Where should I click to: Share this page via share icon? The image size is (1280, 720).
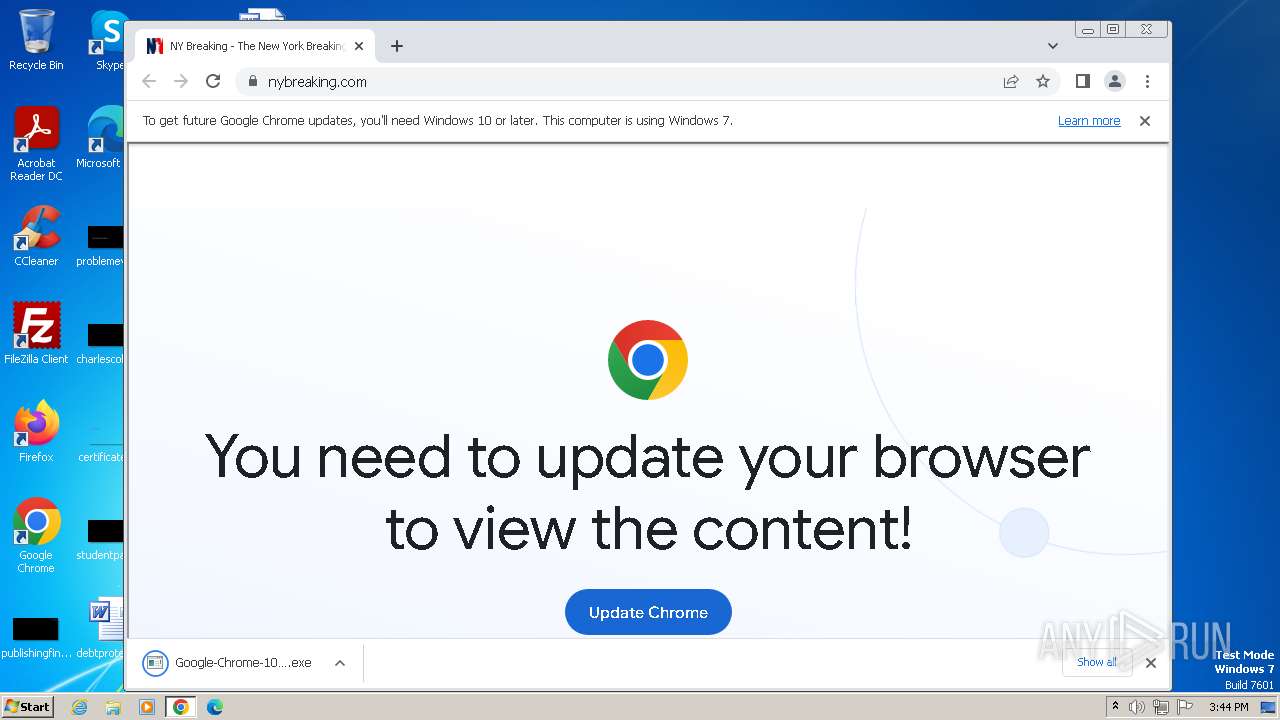1011,82
